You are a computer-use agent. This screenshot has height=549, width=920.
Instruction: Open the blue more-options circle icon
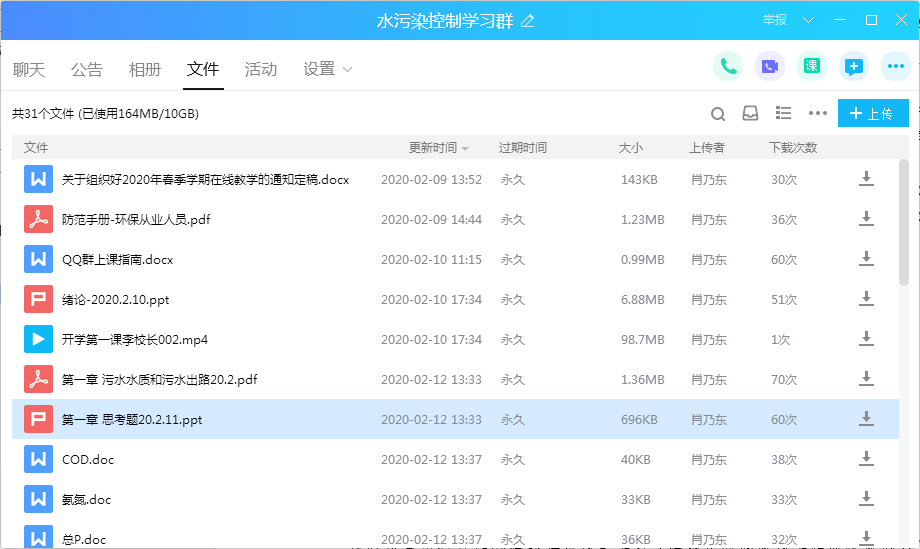(896, 67)
